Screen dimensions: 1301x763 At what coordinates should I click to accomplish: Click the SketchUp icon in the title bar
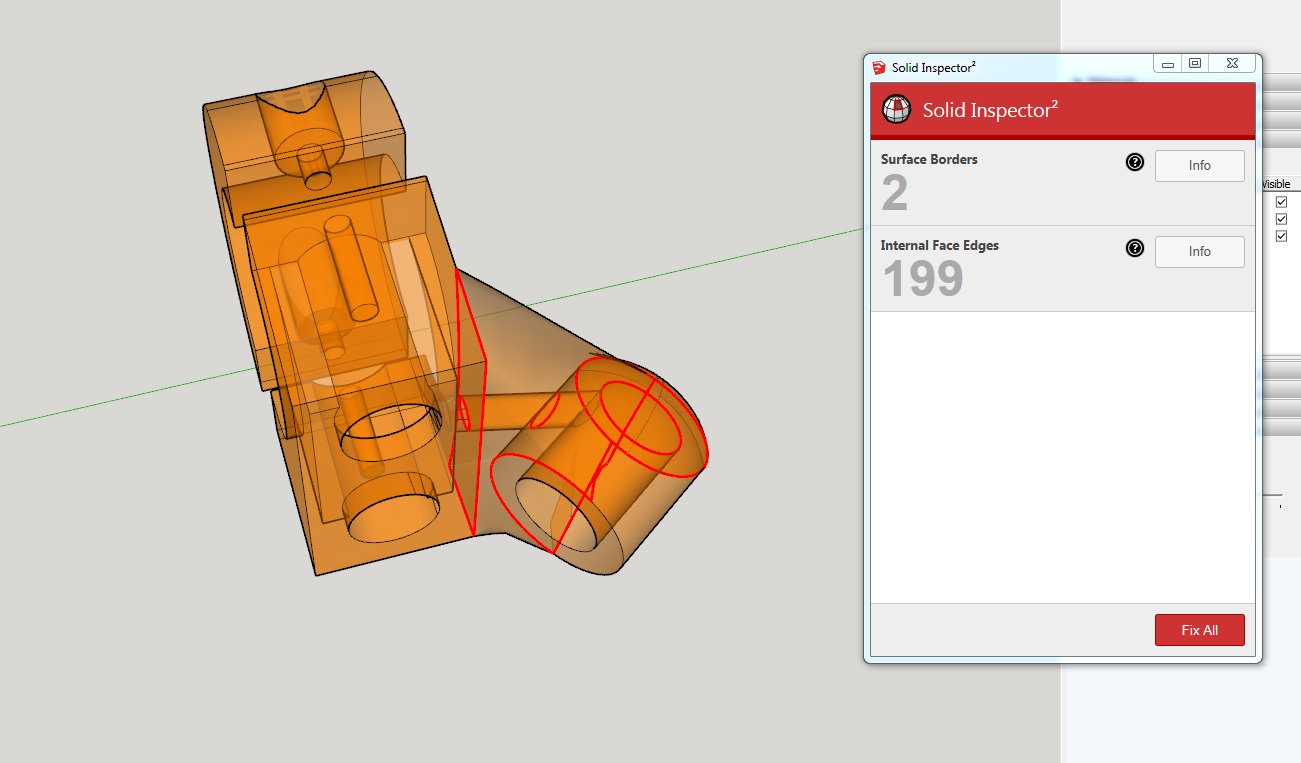[879, 67]
